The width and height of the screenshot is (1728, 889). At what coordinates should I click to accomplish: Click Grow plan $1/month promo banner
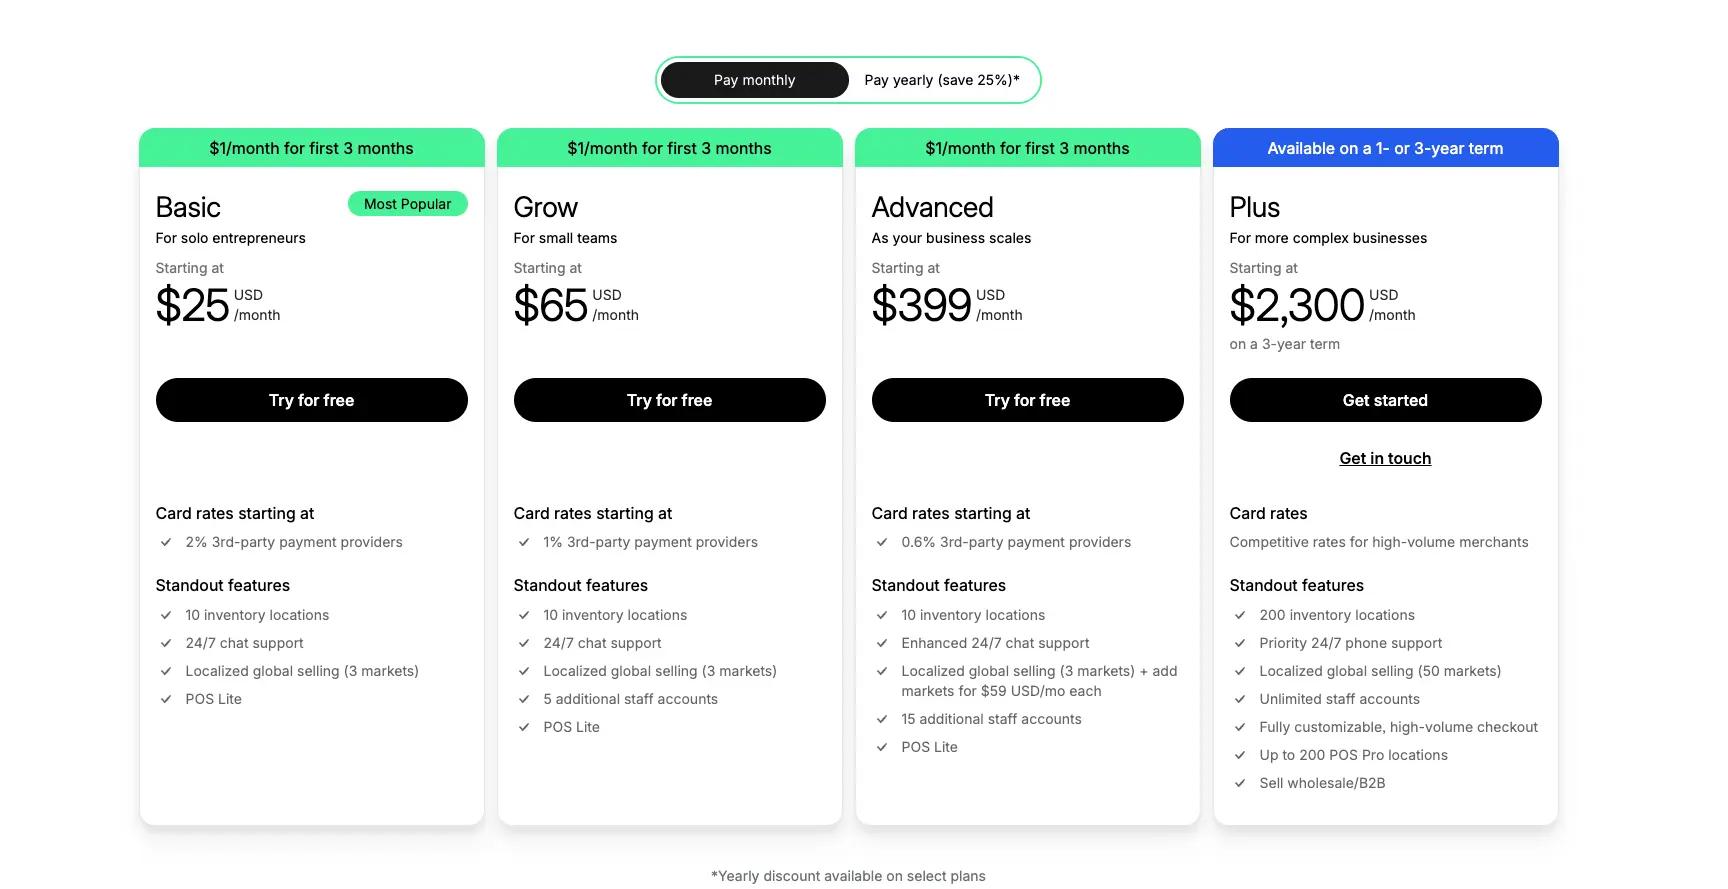click(669, 148)
